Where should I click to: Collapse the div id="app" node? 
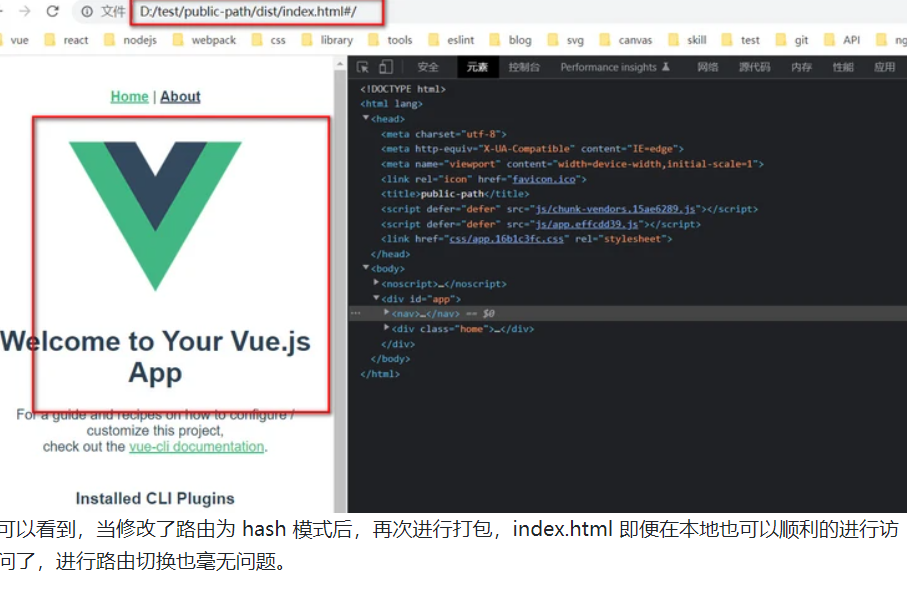(x=376, y=298)
